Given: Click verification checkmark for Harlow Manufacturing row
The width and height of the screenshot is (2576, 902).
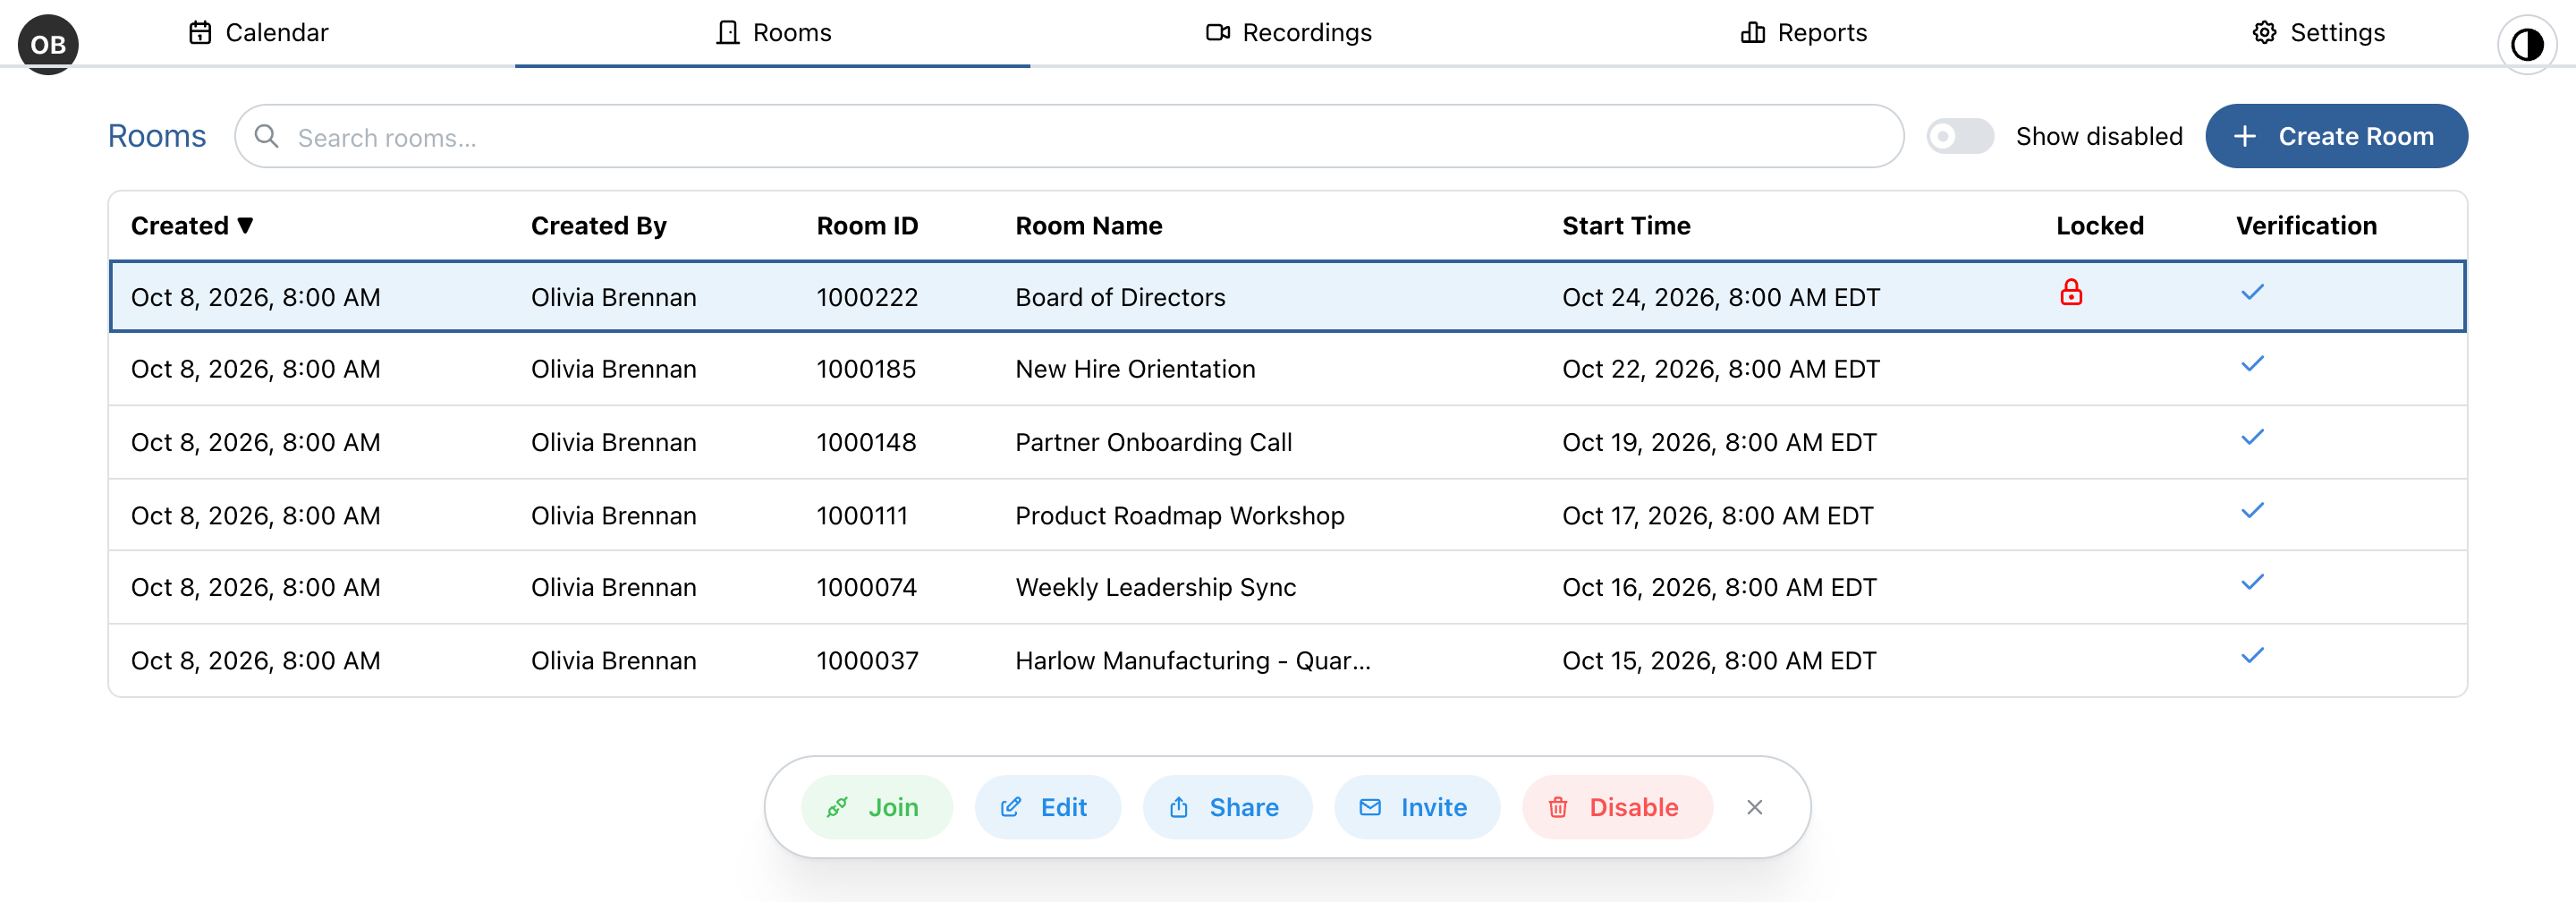Looking at the screenshot, I should coord(2252,656).
